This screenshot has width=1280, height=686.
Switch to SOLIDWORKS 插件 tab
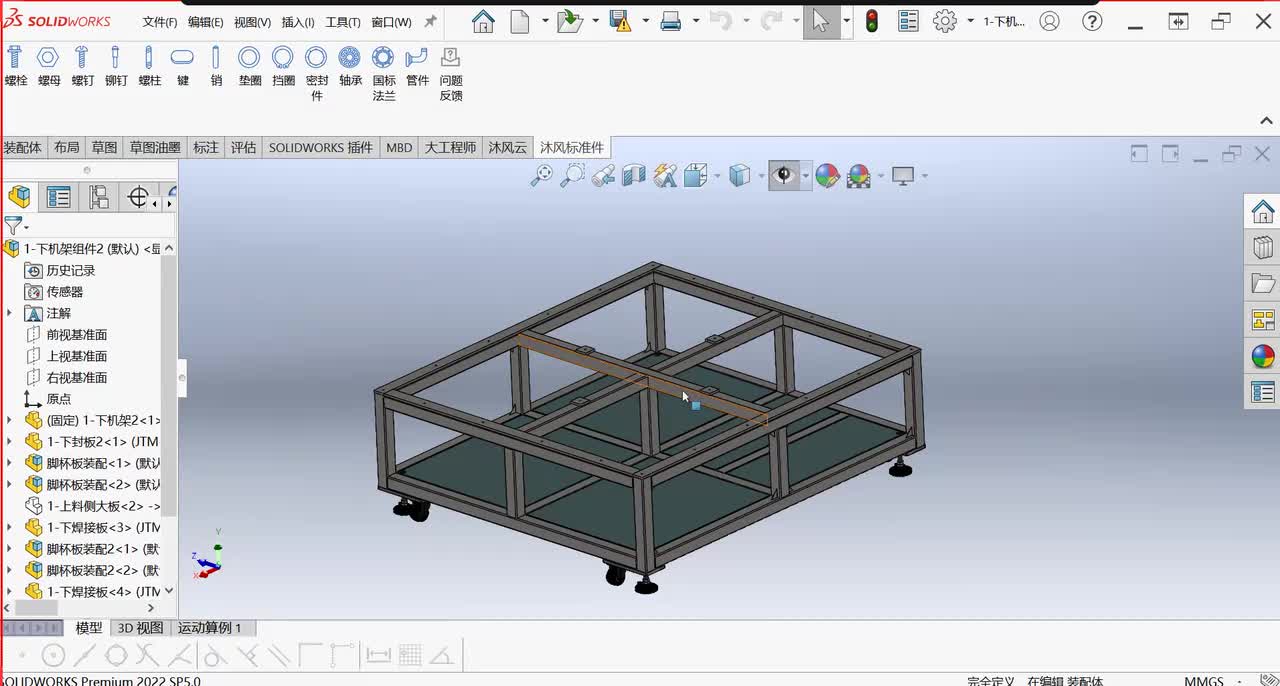click(321, 147)
